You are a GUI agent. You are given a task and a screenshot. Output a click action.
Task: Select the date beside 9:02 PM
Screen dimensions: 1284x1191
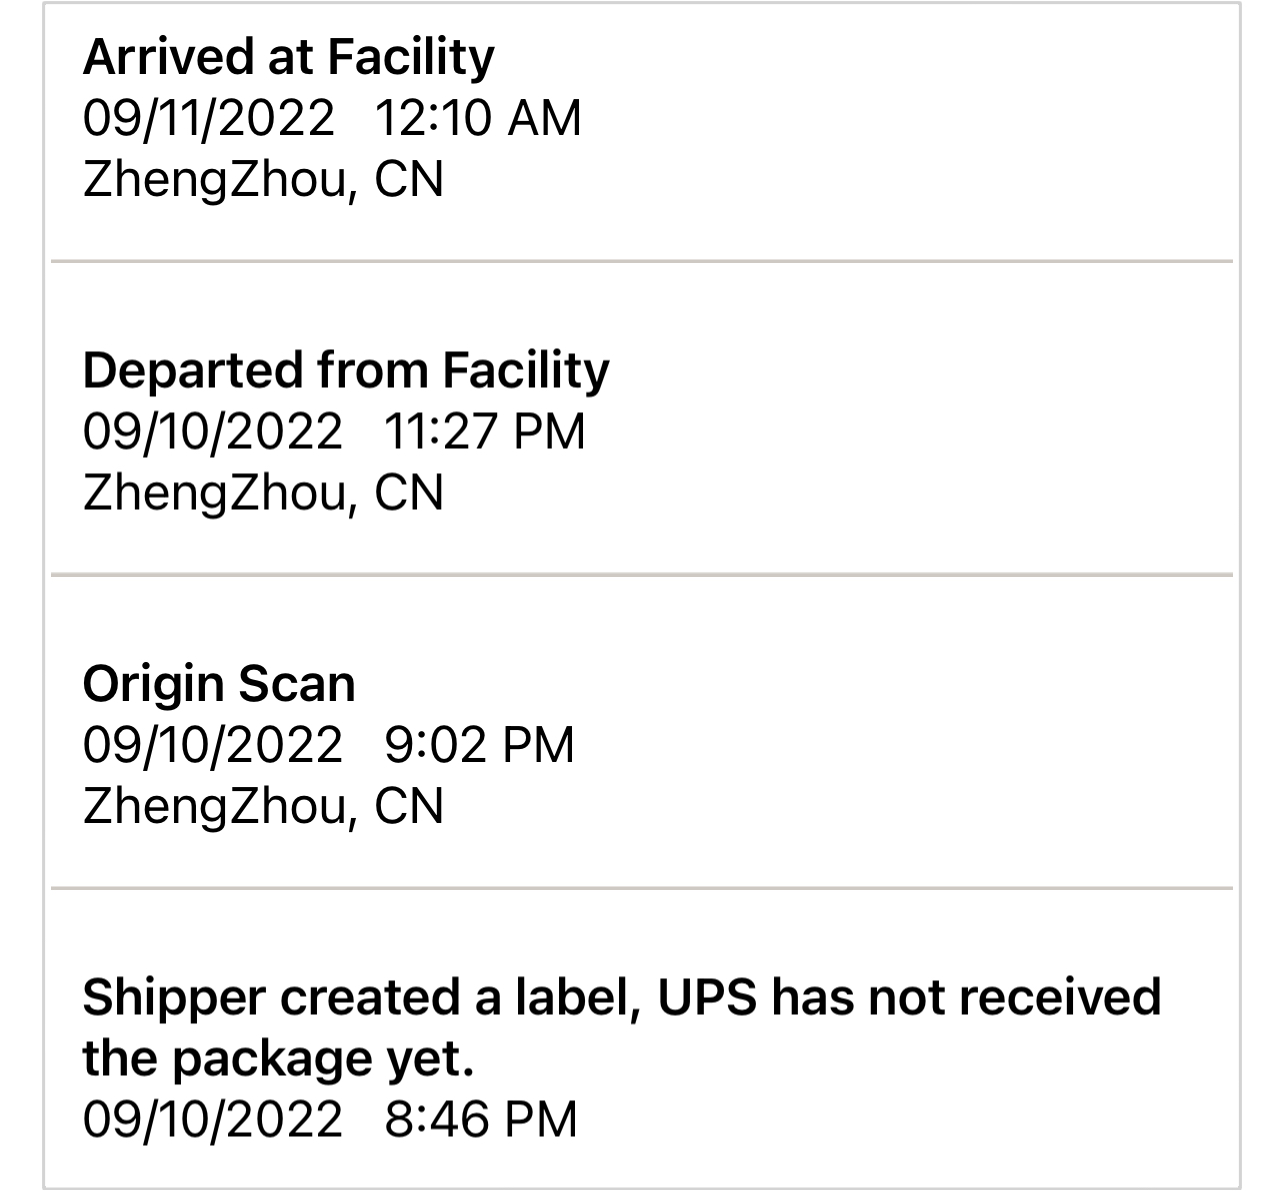tap(212, 745)
